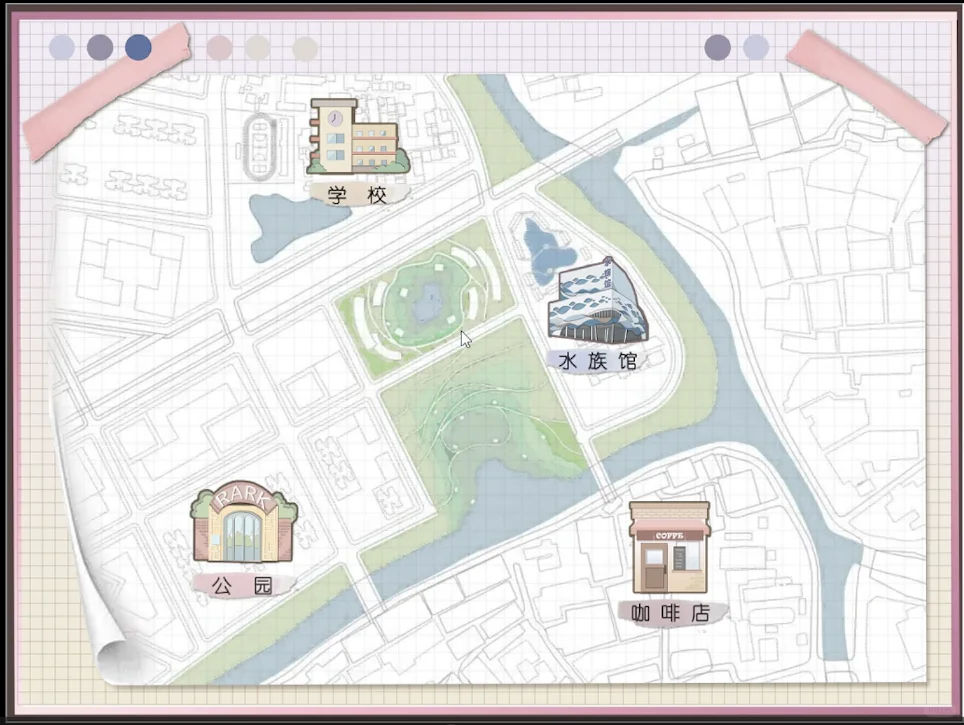
Task: Click the coffee shop building icon
Action: [670, 547]
